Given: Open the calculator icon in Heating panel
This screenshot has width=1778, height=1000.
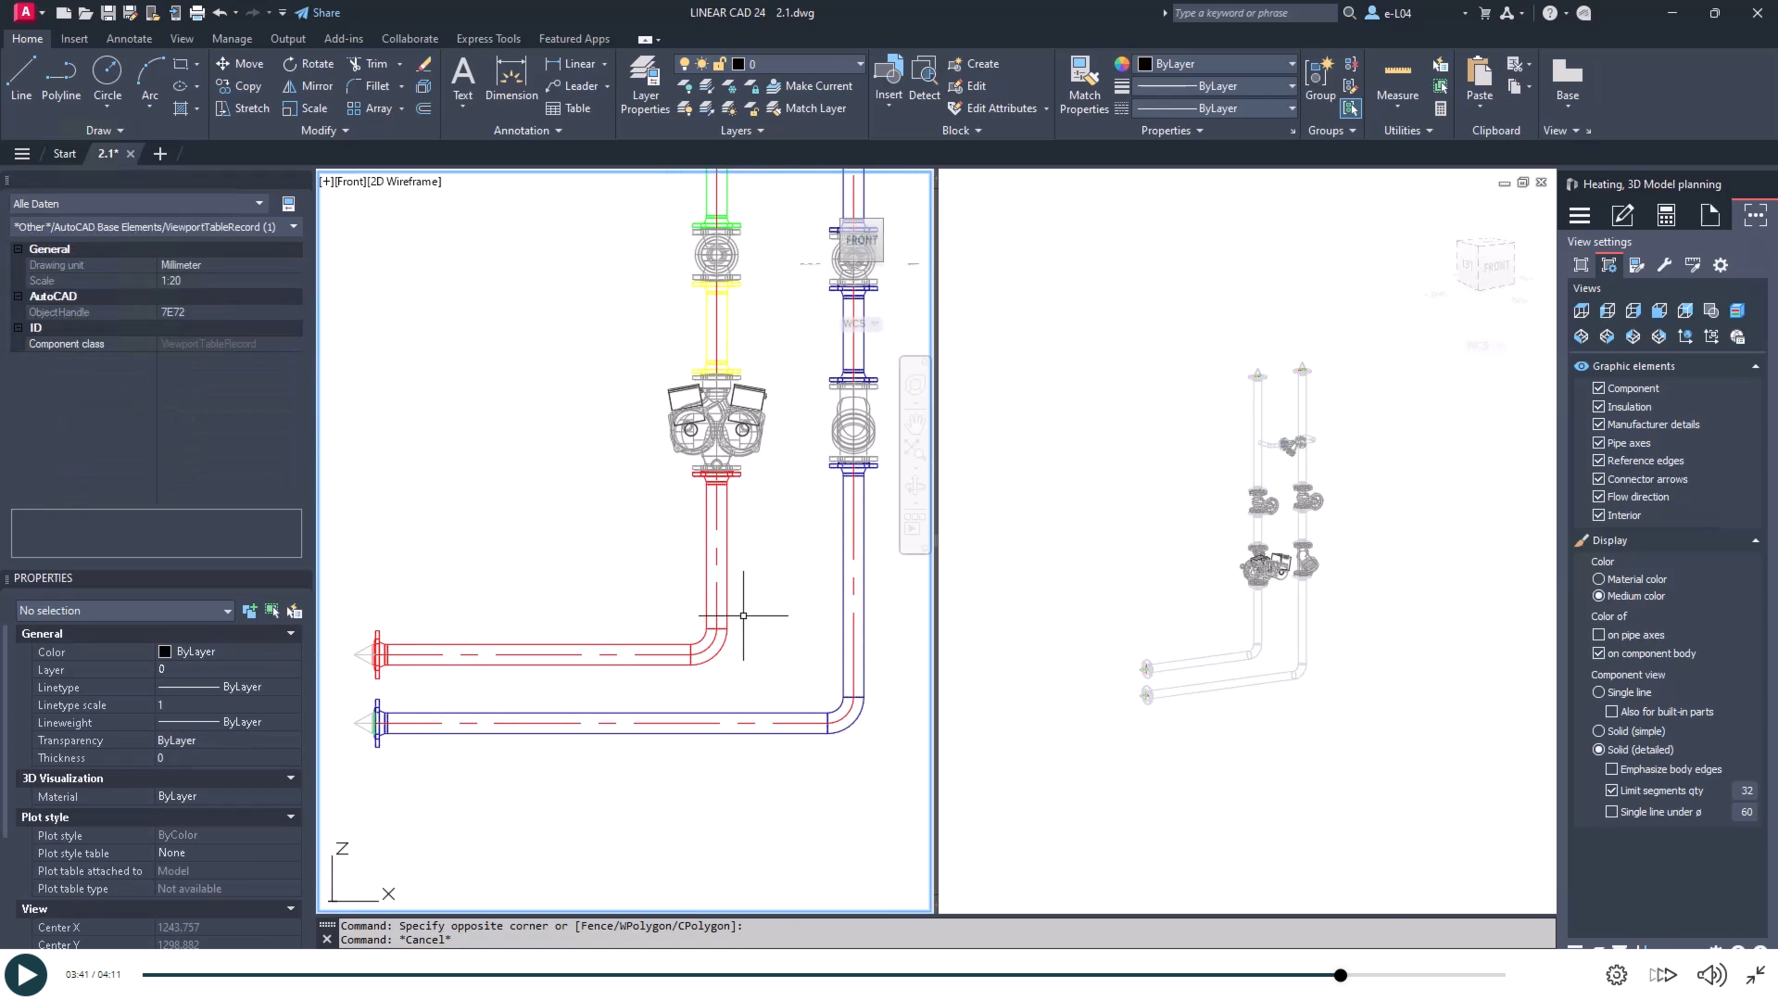Looking at the screenshot, I should tap(1665, 215).
